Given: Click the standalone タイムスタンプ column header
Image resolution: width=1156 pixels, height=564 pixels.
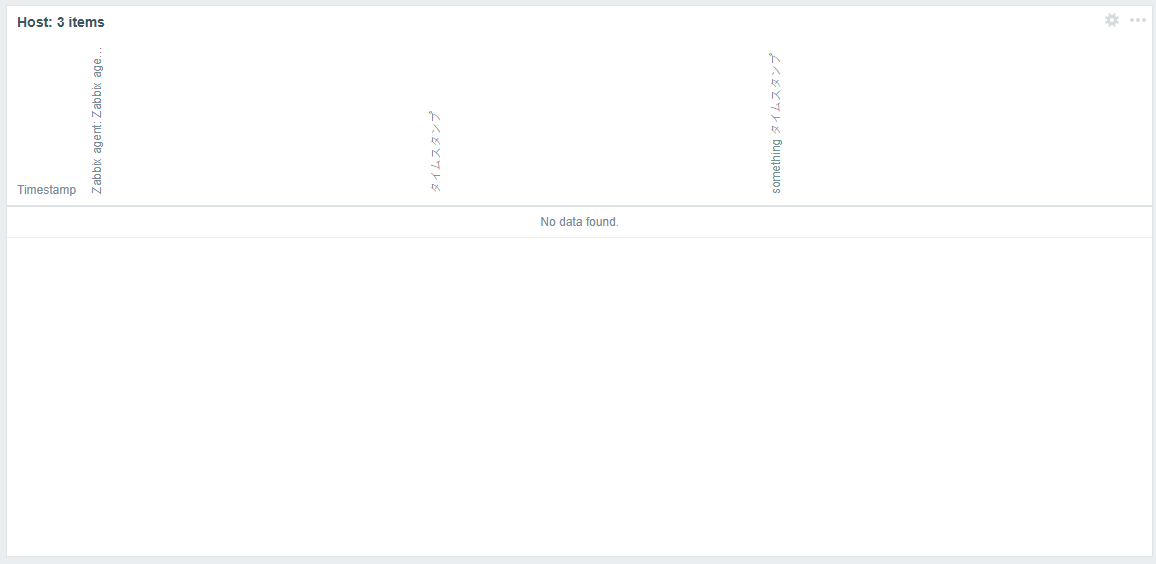Looking at the screenshot, I should [x=435, y=151].
